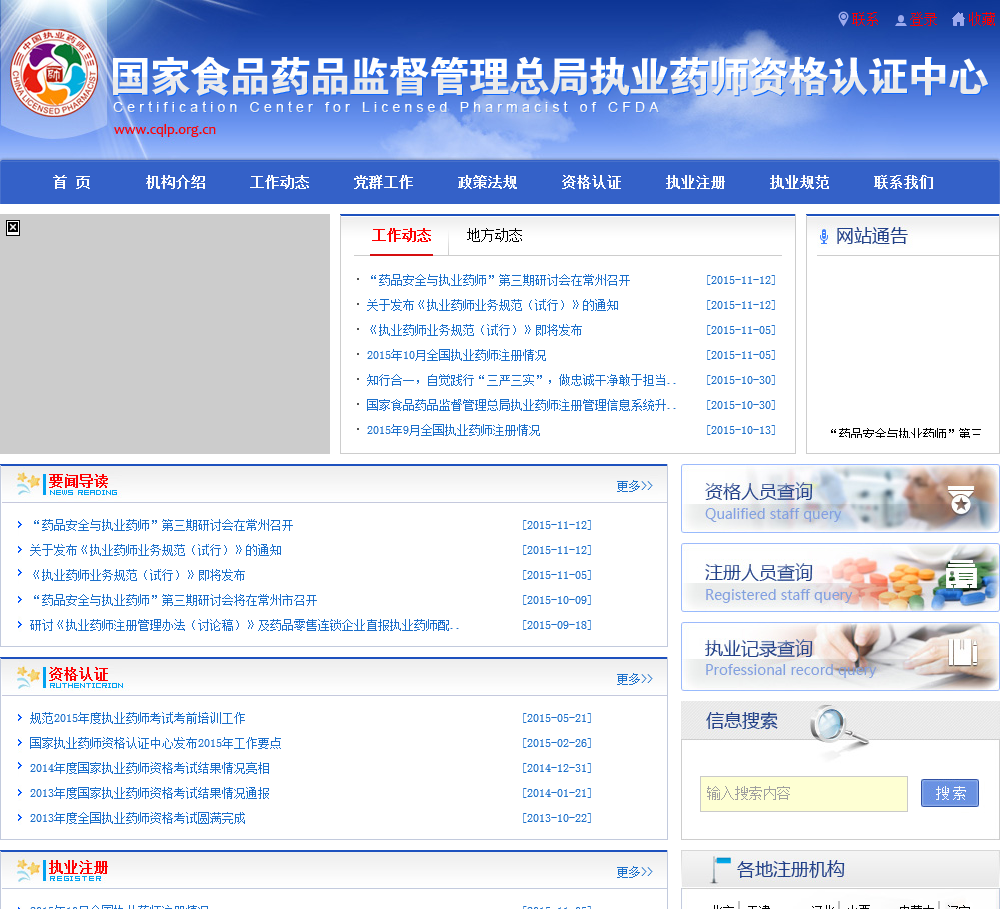Open the 执业记录查询 banner
The width and height of the screenshot is (1000, 909).
click(x=840, y=656)
